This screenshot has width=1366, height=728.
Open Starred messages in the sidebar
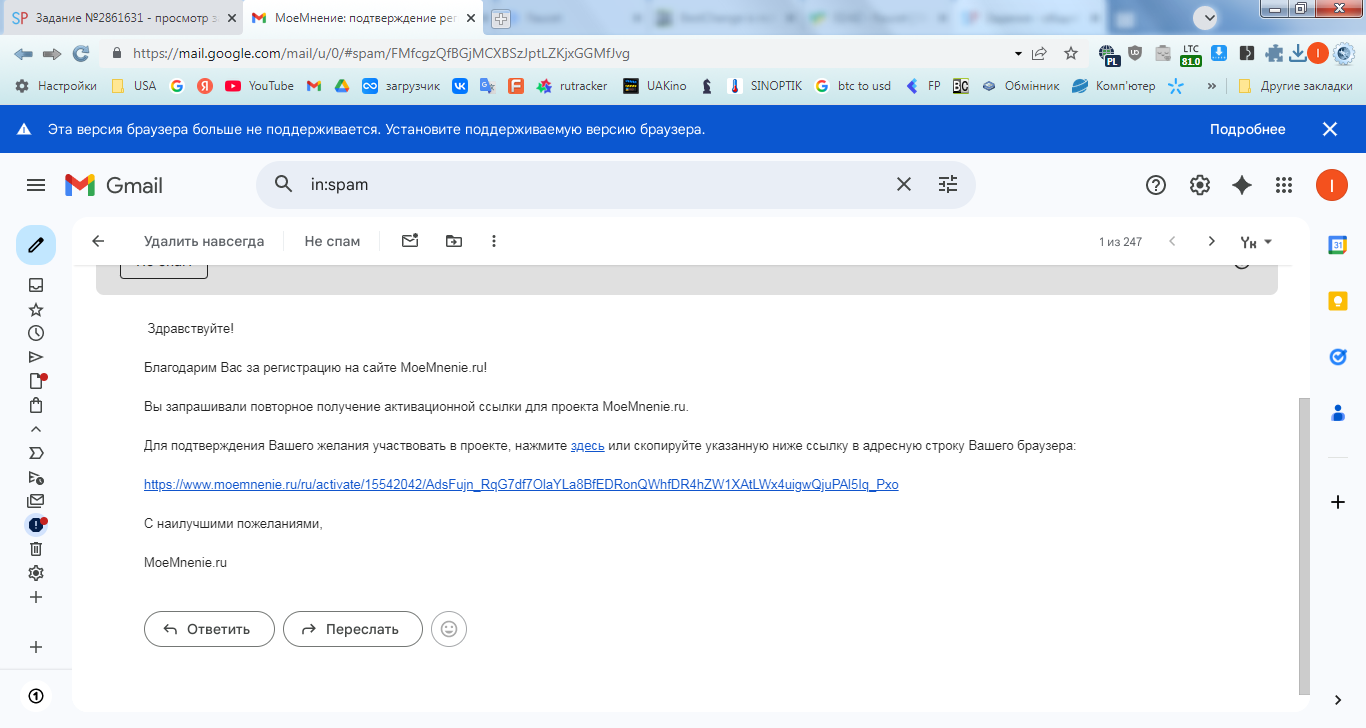point(36,309)
